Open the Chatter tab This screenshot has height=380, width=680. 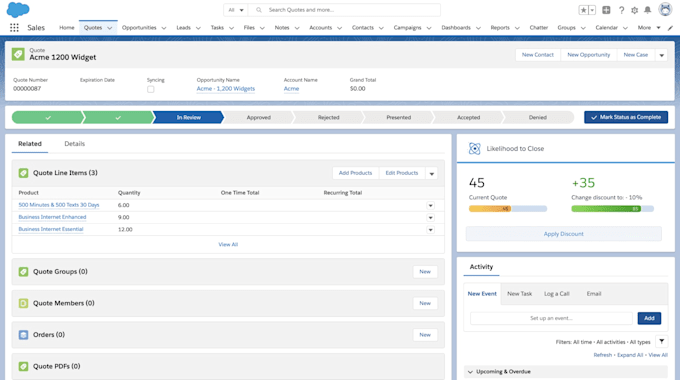[x=539, y=28]
